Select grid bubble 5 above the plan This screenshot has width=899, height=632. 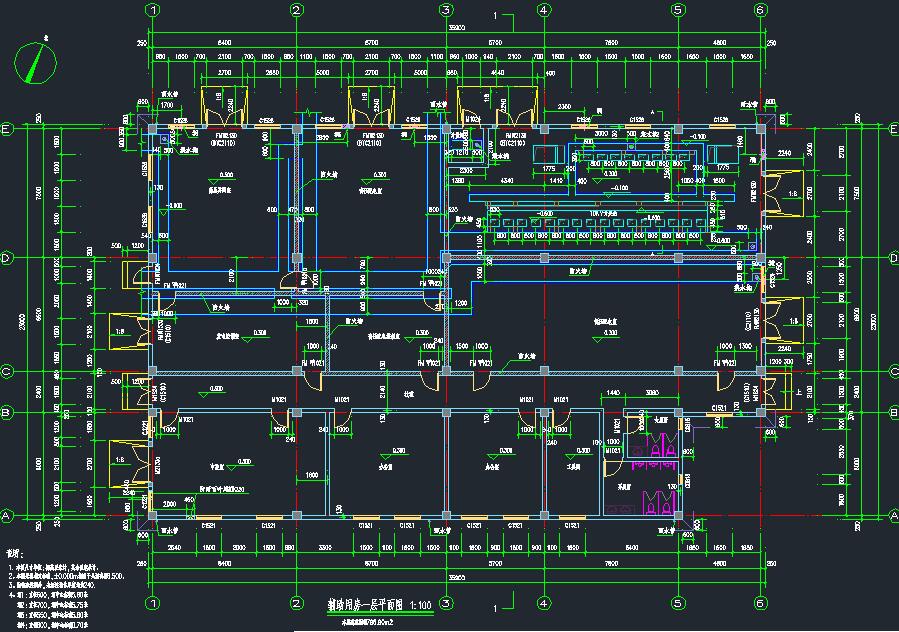pos(678,10)
